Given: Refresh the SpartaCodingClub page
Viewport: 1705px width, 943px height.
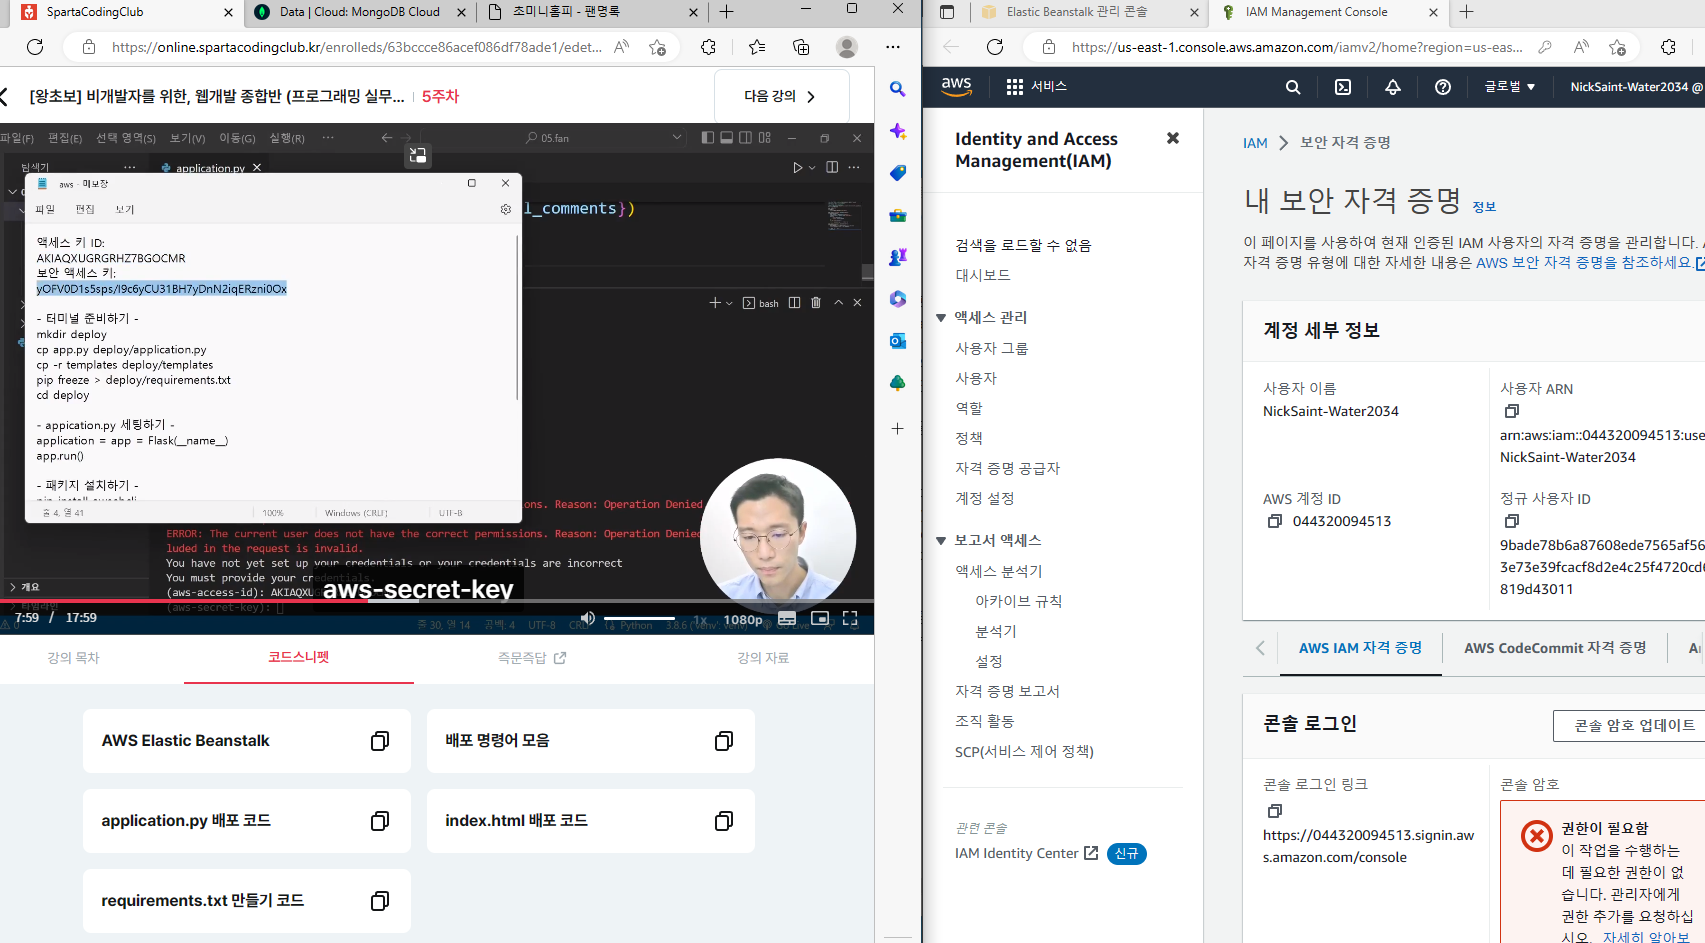Looking at the screenshot, I should [x=35, y=47].
